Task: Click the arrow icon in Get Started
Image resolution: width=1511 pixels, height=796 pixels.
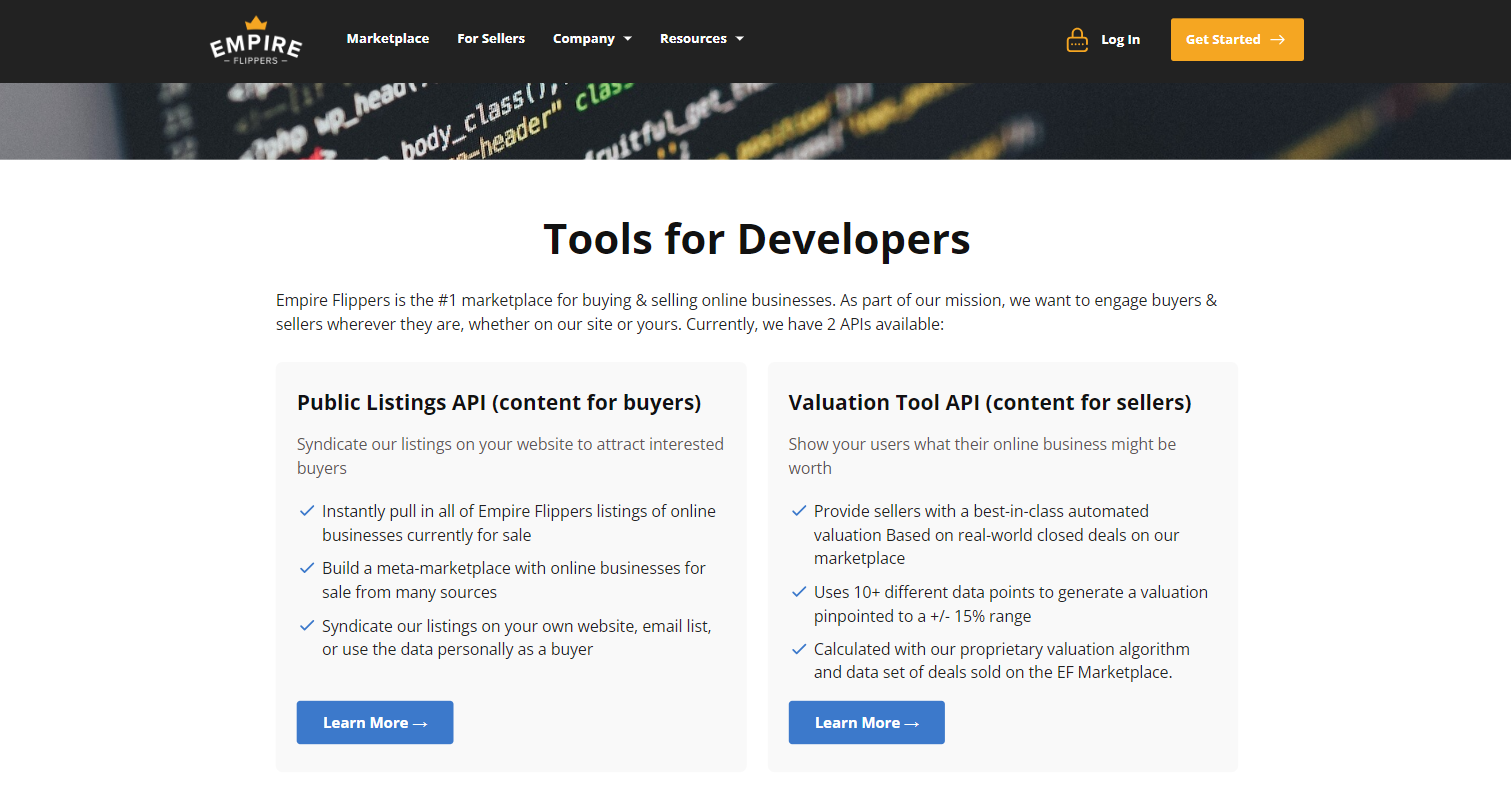Action: tap(1277, 40)
